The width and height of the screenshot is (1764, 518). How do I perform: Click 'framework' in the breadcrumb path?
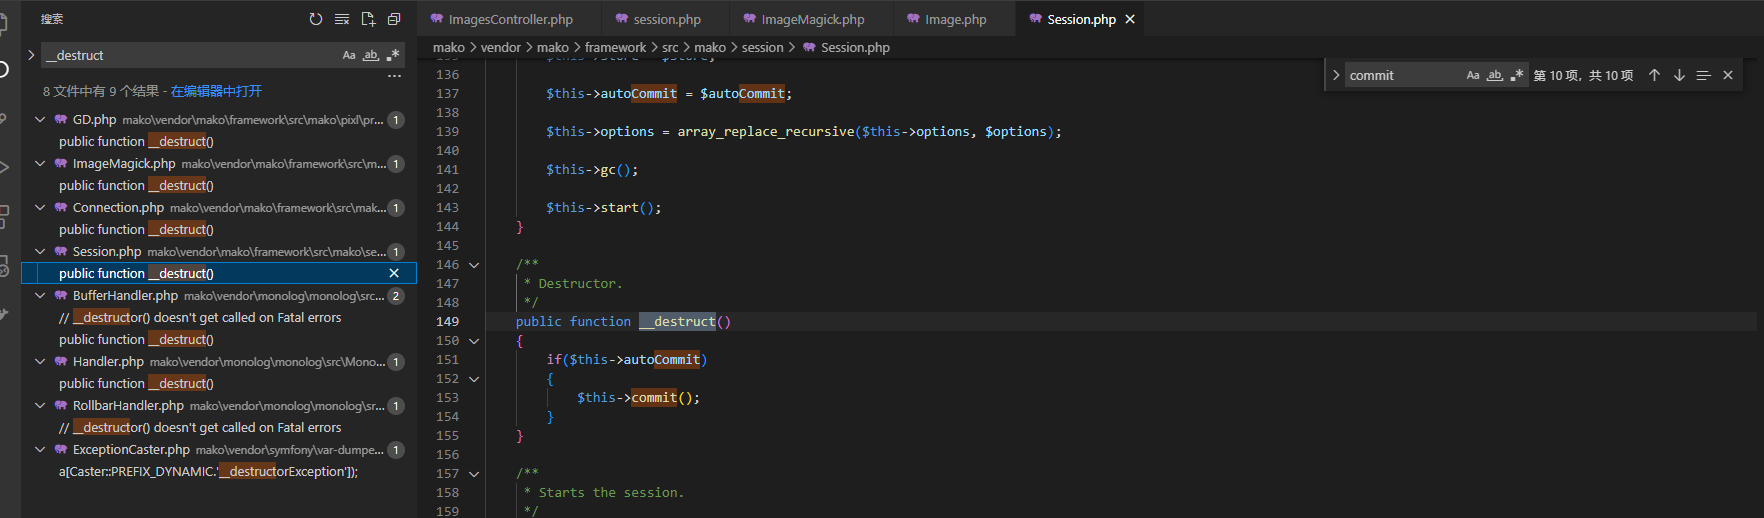[x=615, y=47]
